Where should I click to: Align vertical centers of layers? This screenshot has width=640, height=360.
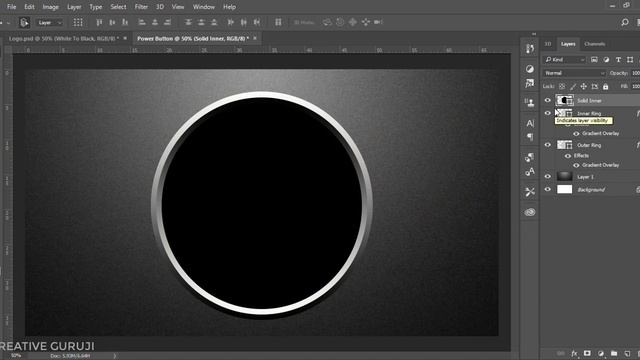point(112,22)
